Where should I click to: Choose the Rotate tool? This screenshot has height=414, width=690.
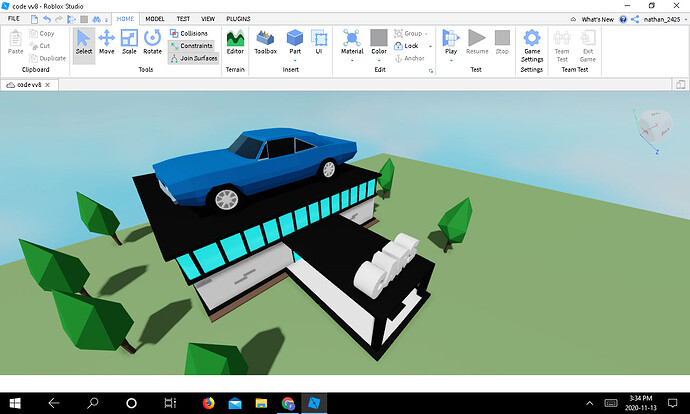tap(152, 42)
